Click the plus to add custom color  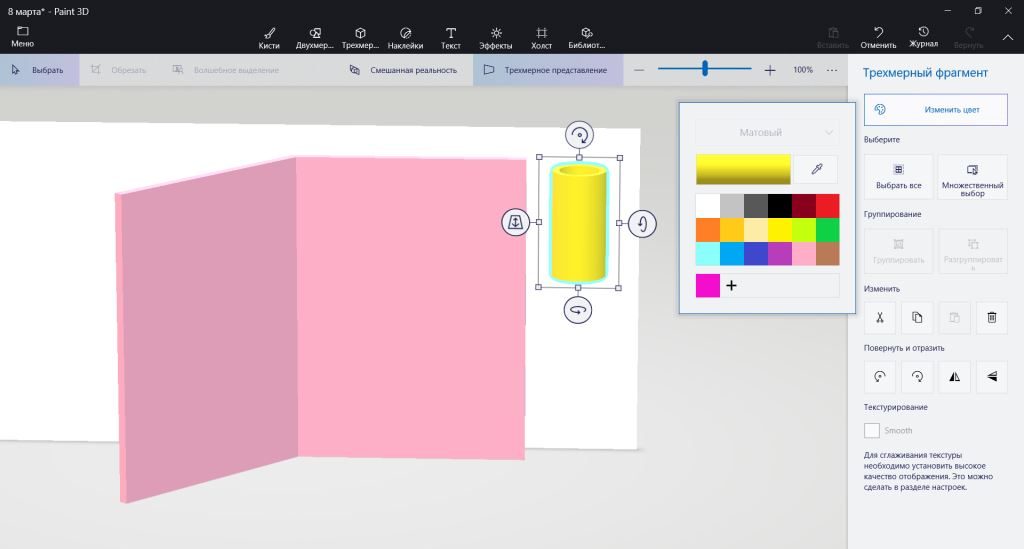731,286
